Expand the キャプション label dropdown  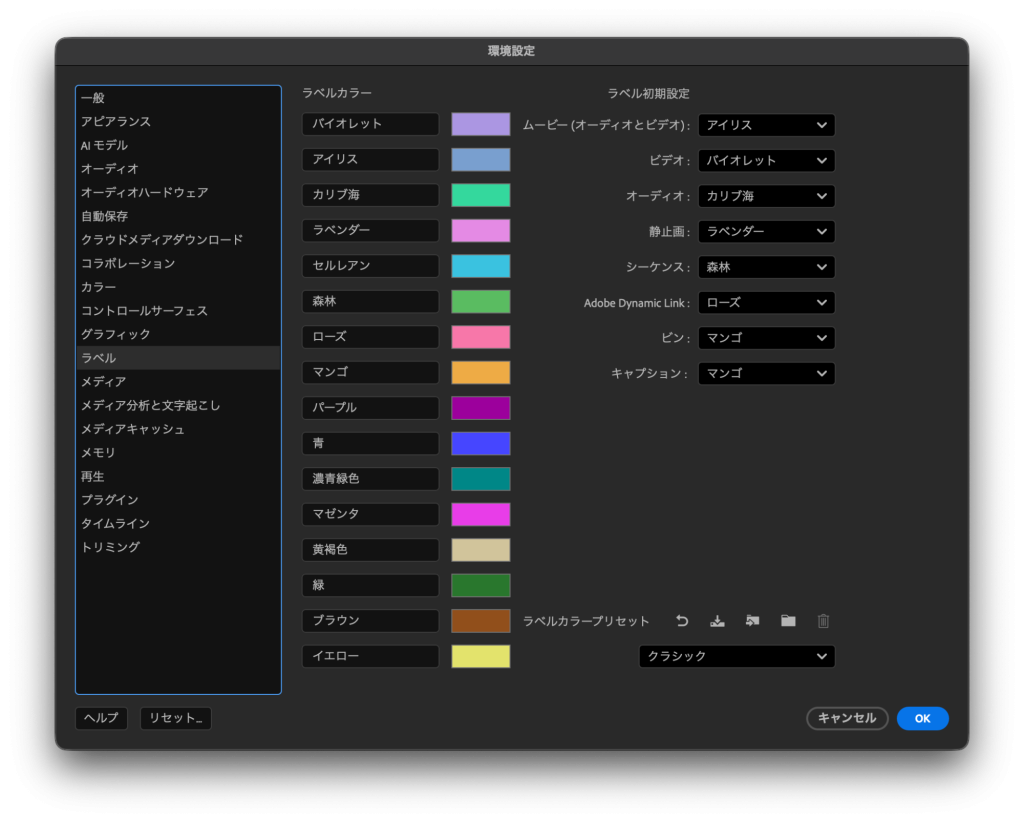click(x=766, y=373)
